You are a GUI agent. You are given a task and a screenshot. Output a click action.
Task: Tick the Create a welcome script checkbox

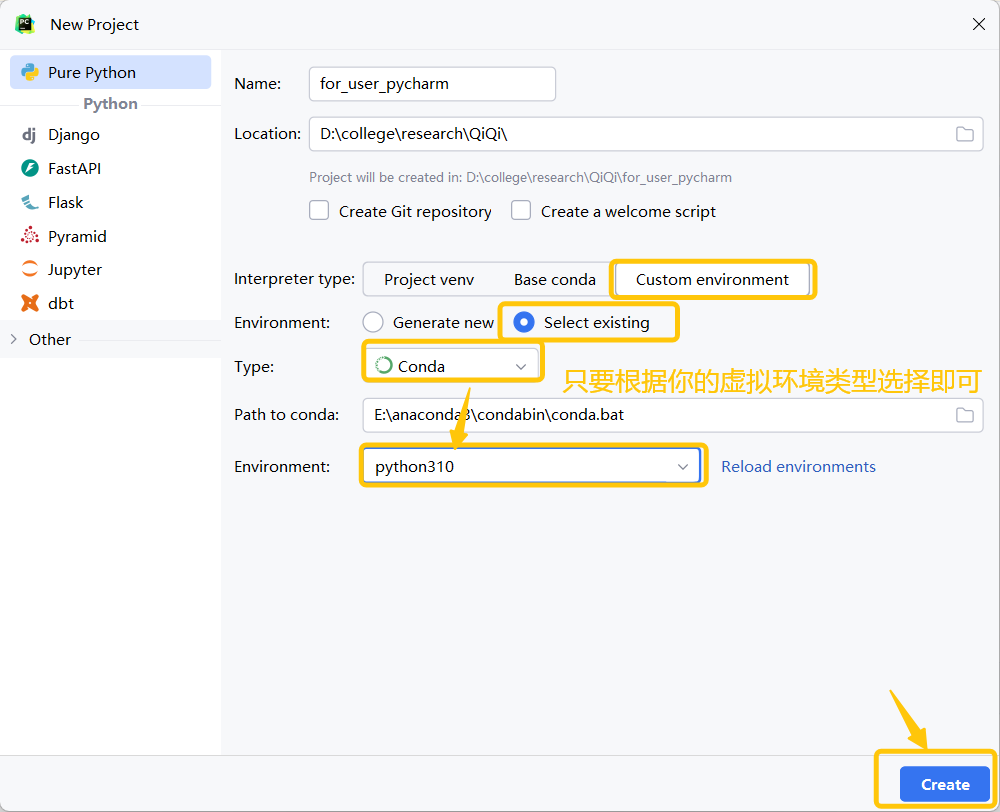pos(521,211)
